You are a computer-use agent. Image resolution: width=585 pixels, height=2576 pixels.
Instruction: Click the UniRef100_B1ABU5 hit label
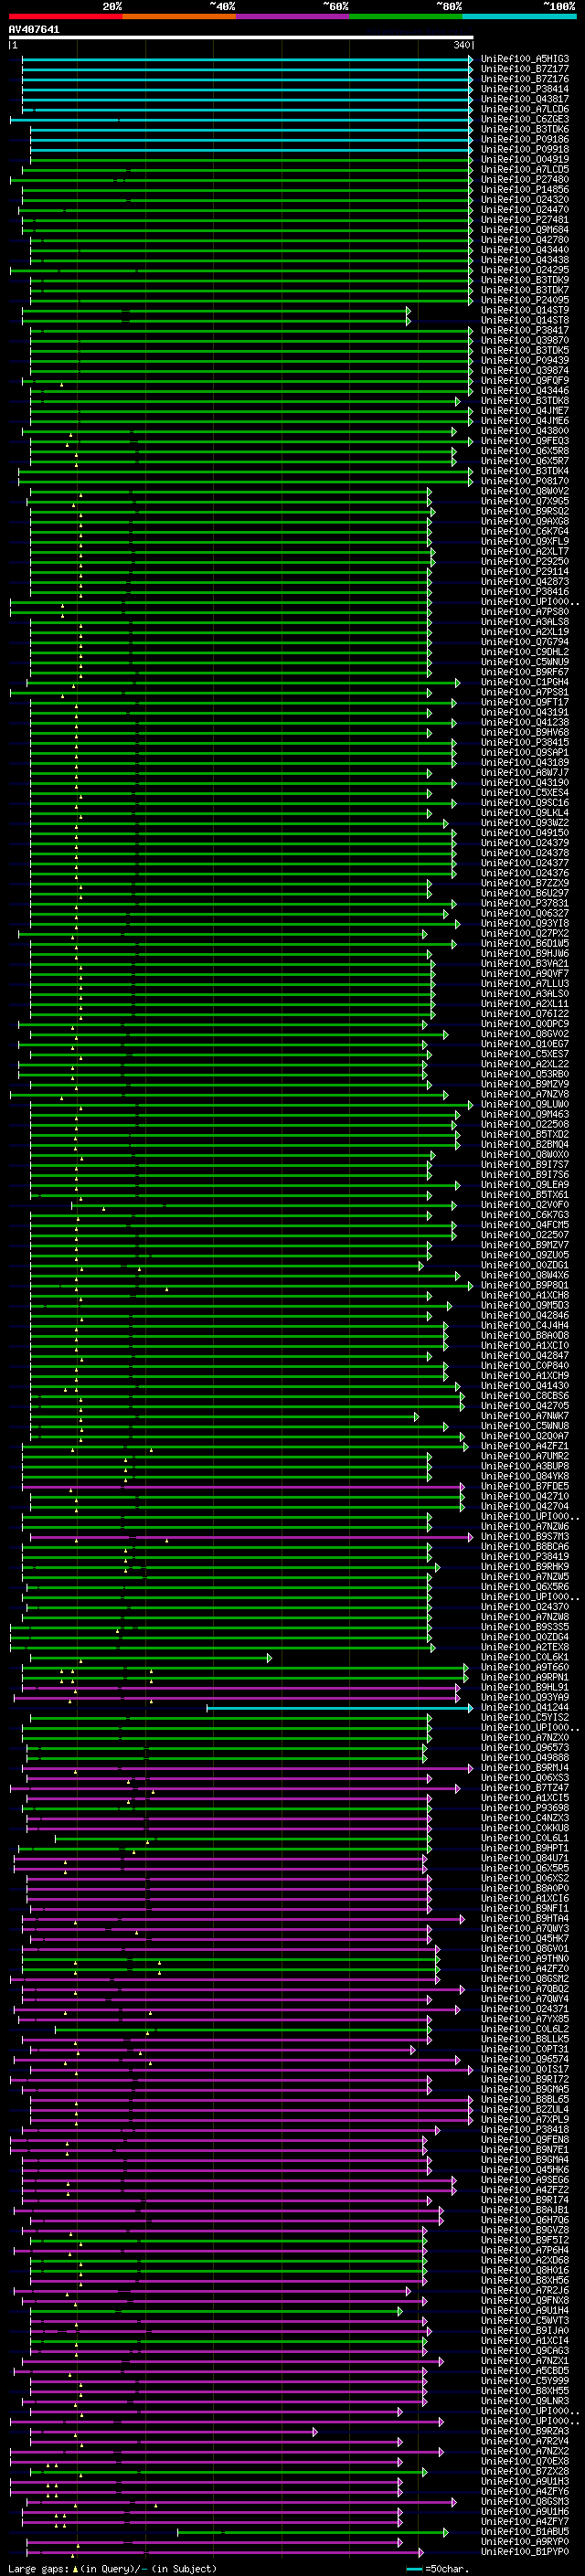coord(525,2532)
